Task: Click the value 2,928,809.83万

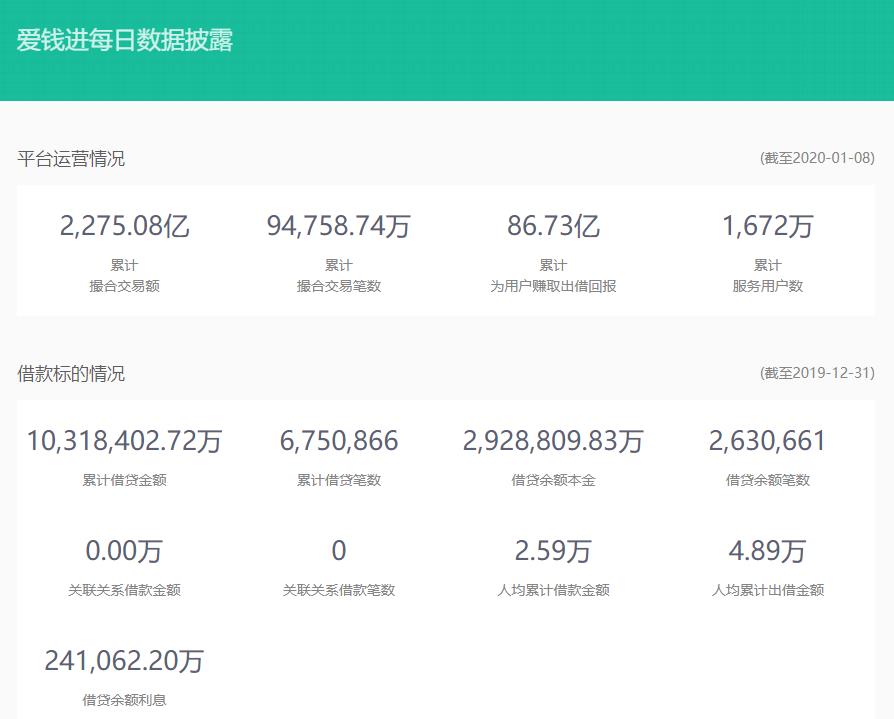Action: (x=553, y=441)
